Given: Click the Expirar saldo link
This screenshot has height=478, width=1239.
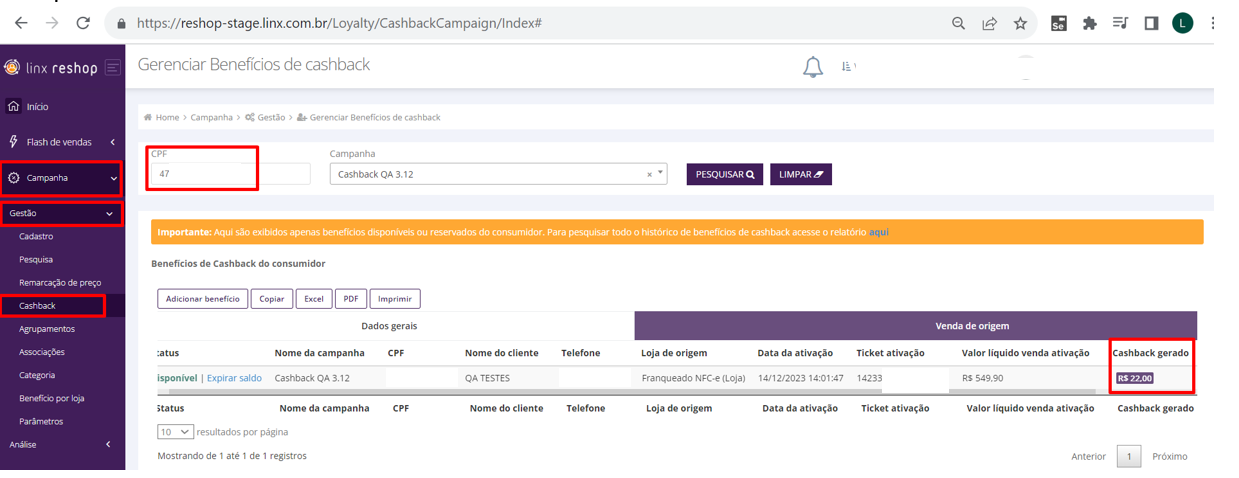Looking at the screenshot, I should 234,378.
